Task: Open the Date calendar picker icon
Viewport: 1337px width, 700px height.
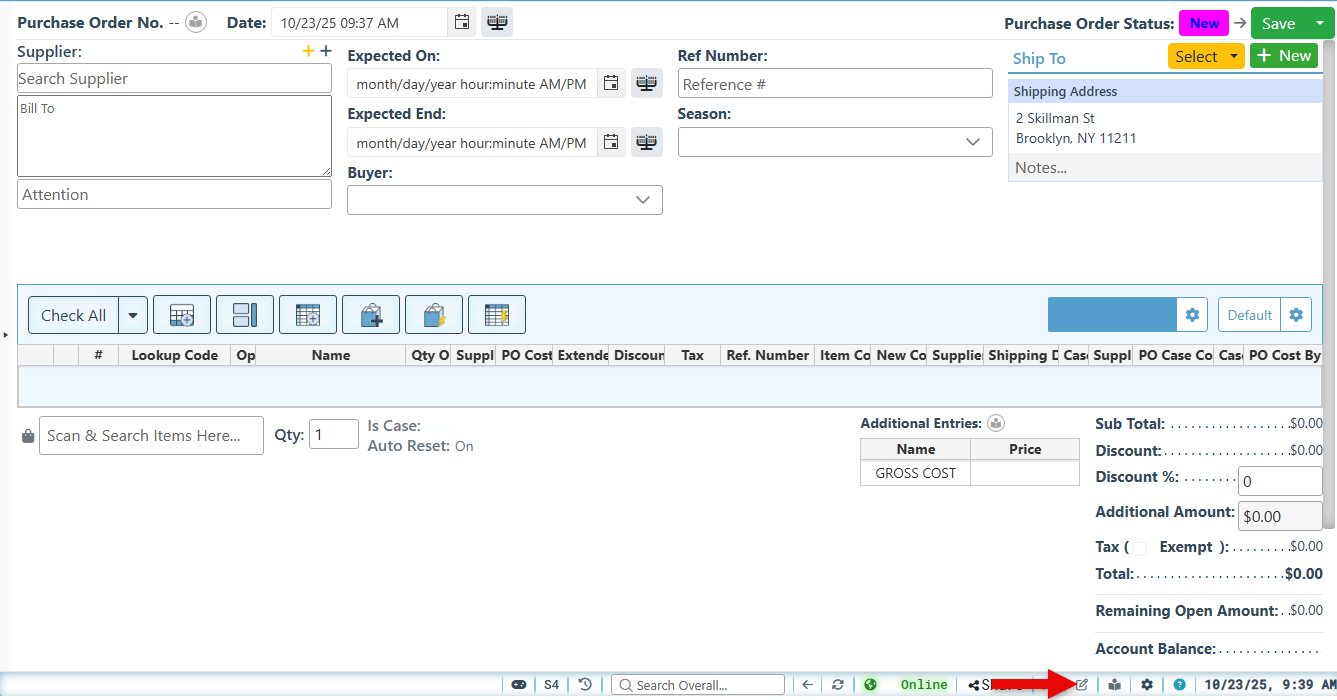Action: (461, 22)
